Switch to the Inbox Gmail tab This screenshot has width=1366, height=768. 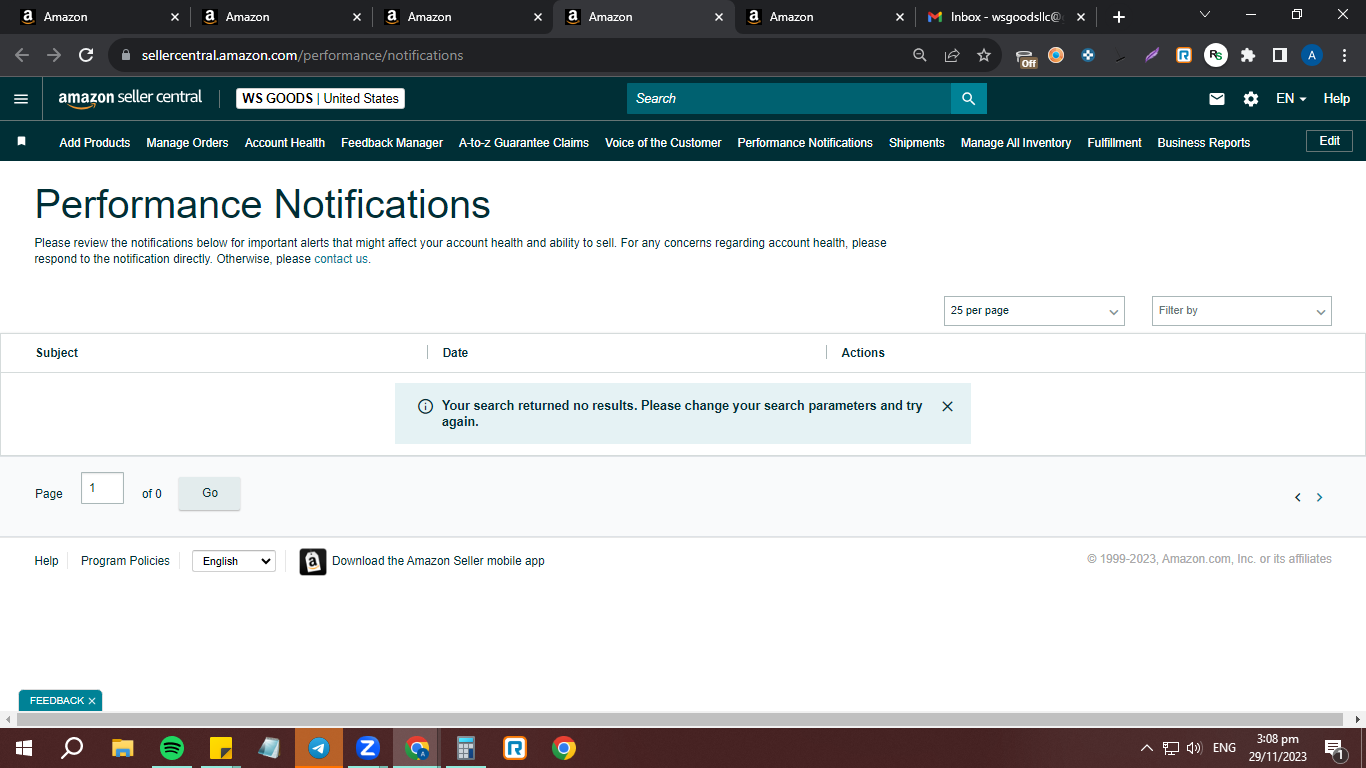1005,17
